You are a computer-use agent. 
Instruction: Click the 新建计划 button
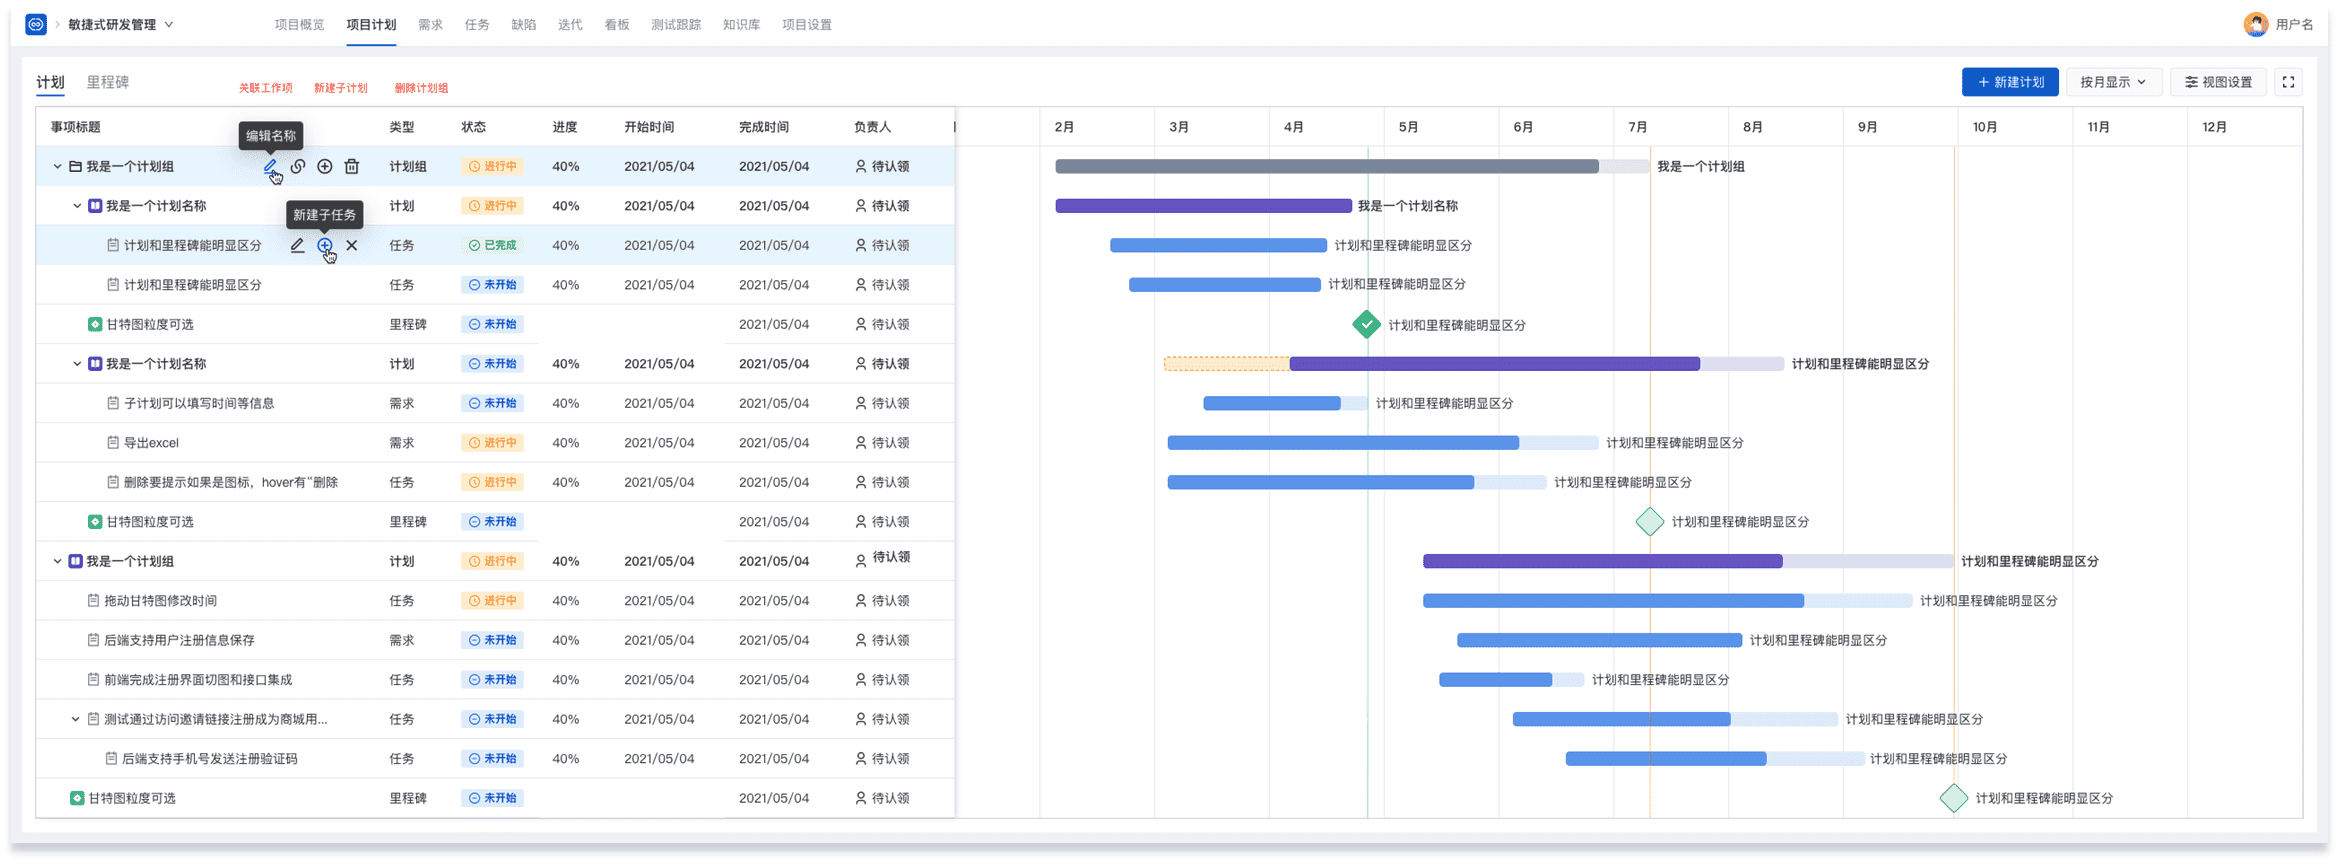tap(2010, 82)
